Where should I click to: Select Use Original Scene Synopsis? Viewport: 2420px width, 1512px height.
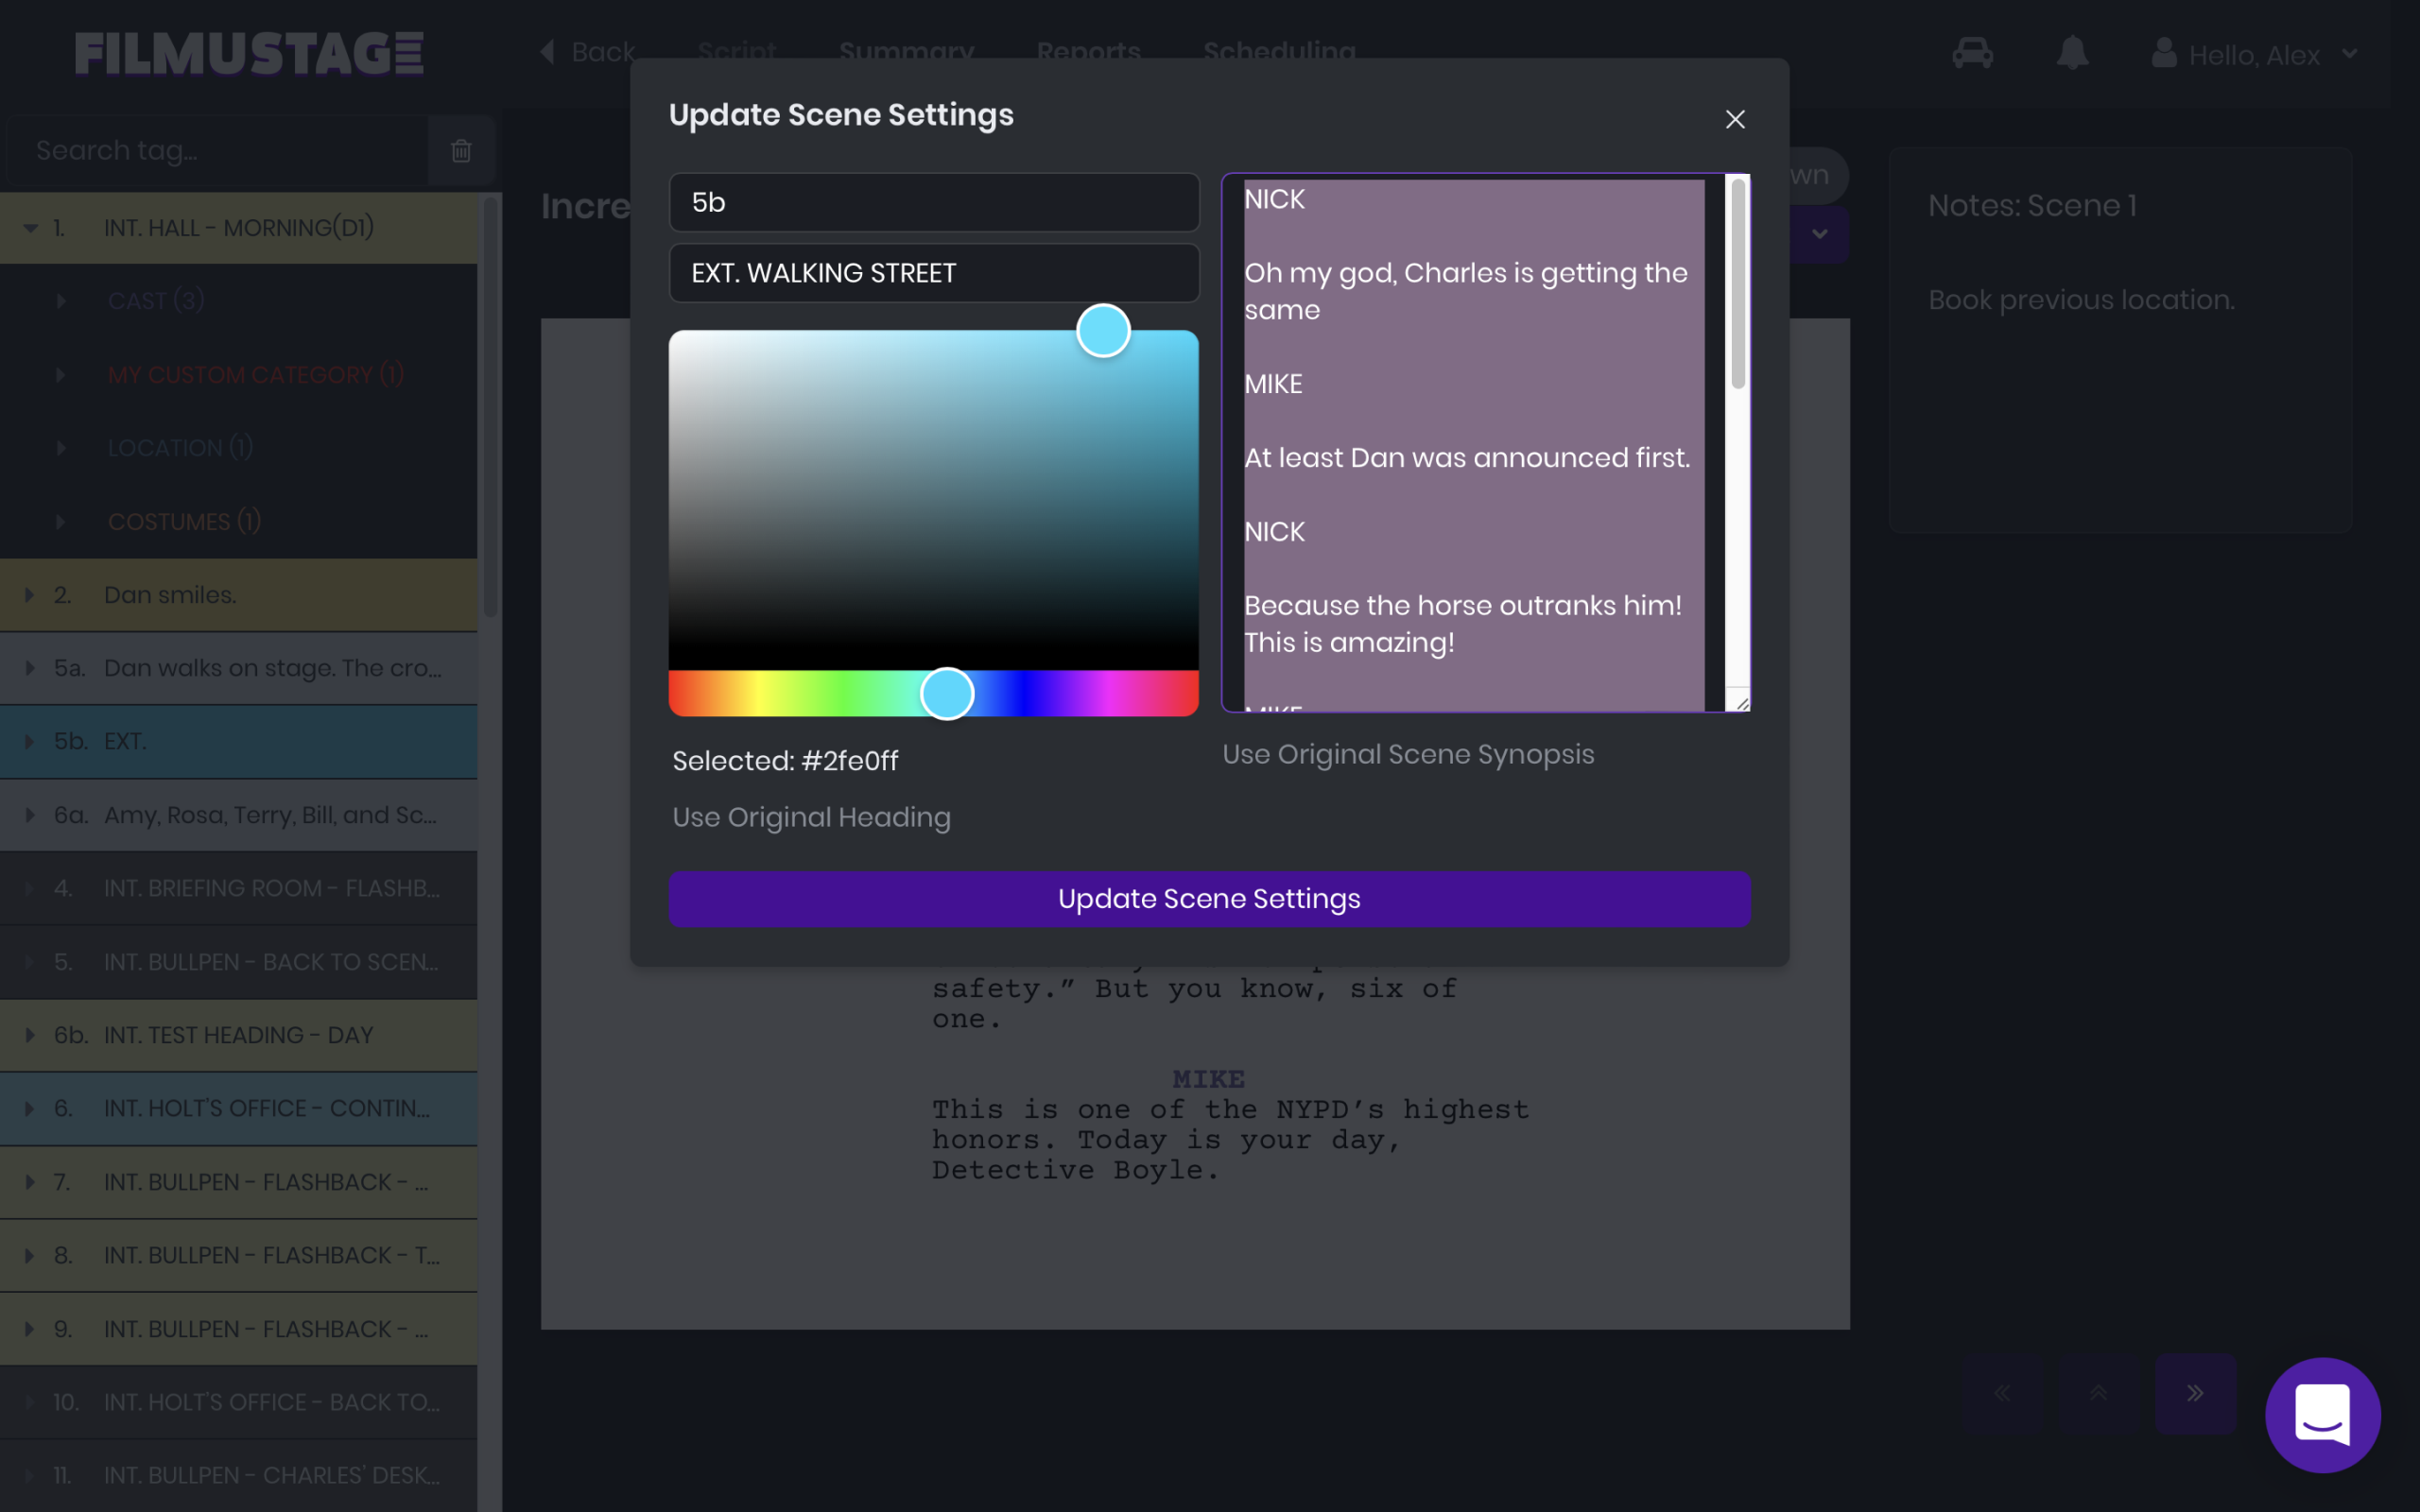pyautogui.click(x=1408, y=754)
